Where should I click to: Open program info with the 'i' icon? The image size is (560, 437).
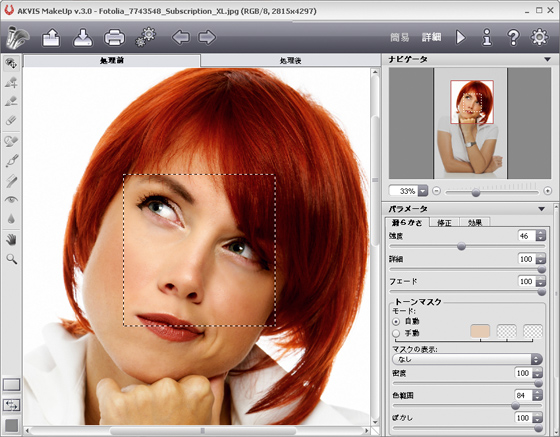(487, 37)
